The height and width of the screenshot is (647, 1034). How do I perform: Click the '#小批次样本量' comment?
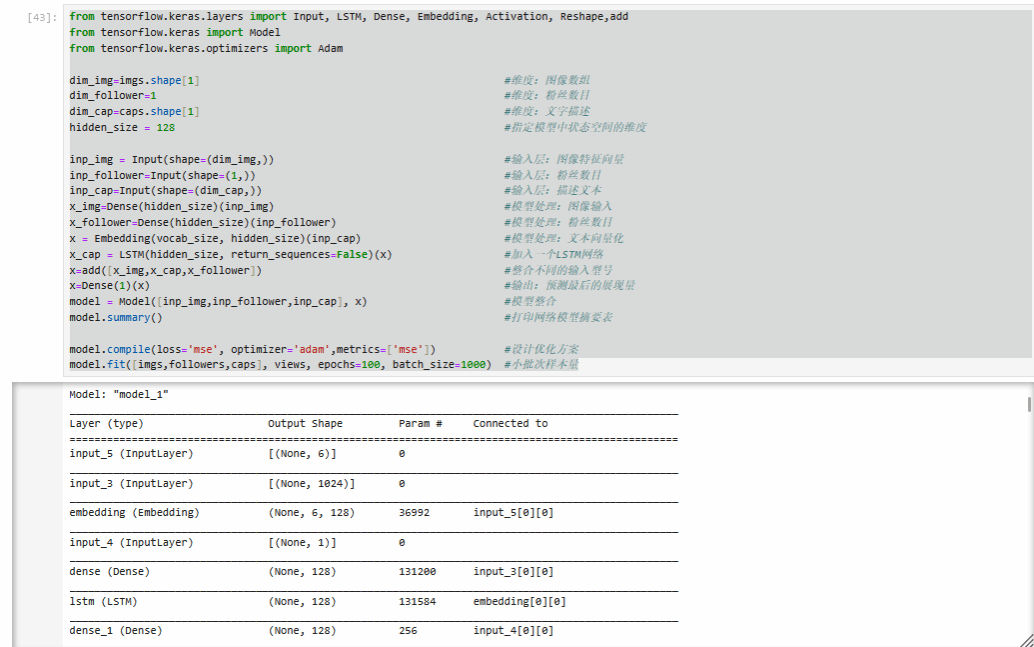pyautogui.click(x=541, y=364)
